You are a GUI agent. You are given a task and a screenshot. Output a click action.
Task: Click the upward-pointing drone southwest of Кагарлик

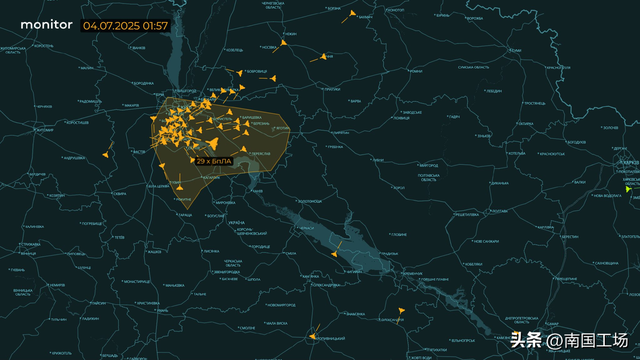click(x=180, y=187)
